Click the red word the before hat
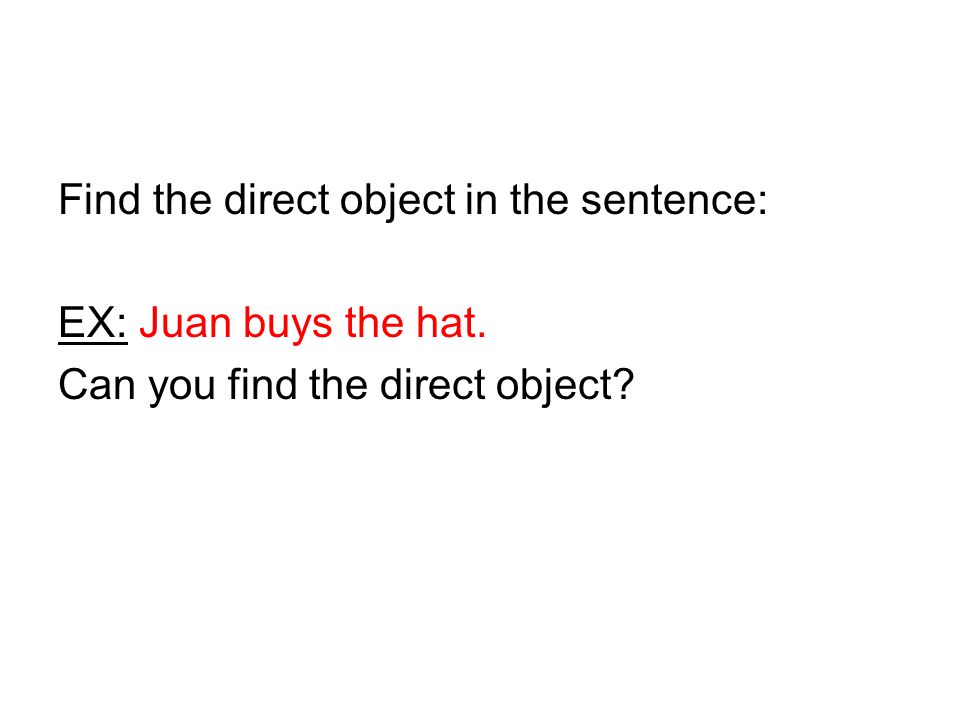 374,323
